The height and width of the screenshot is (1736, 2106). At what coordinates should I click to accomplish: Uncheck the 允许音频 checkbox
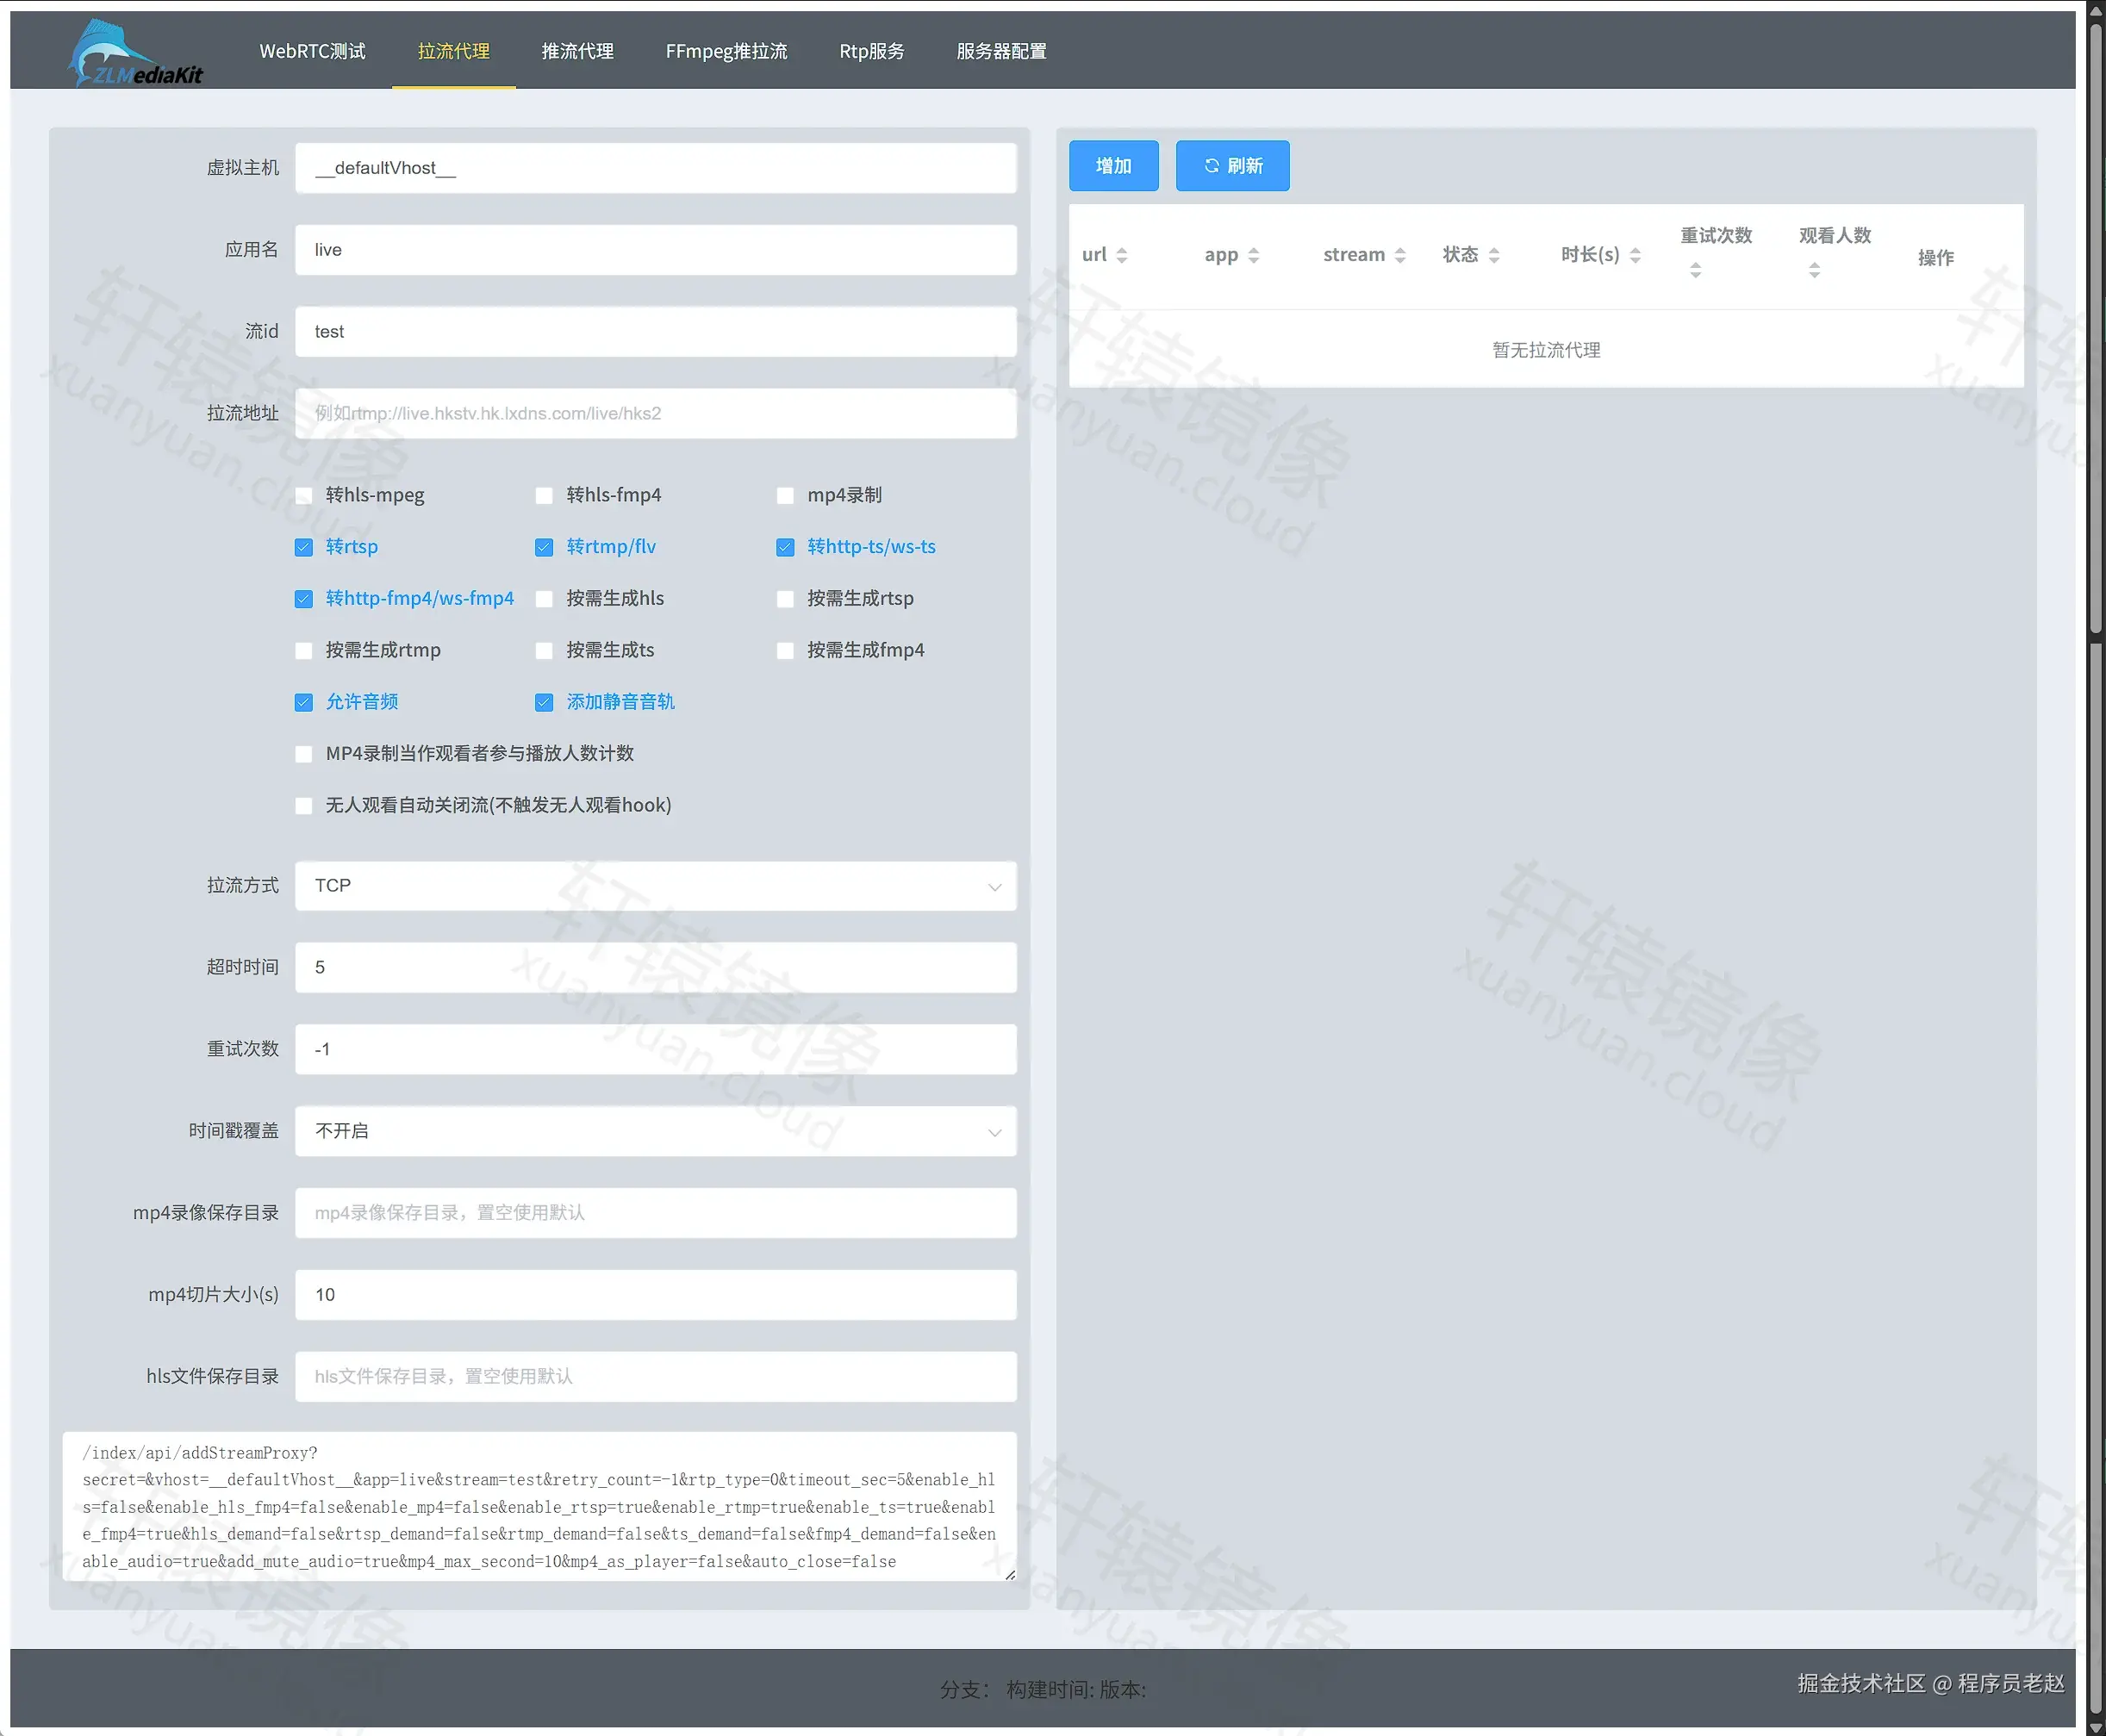[304, 703]
